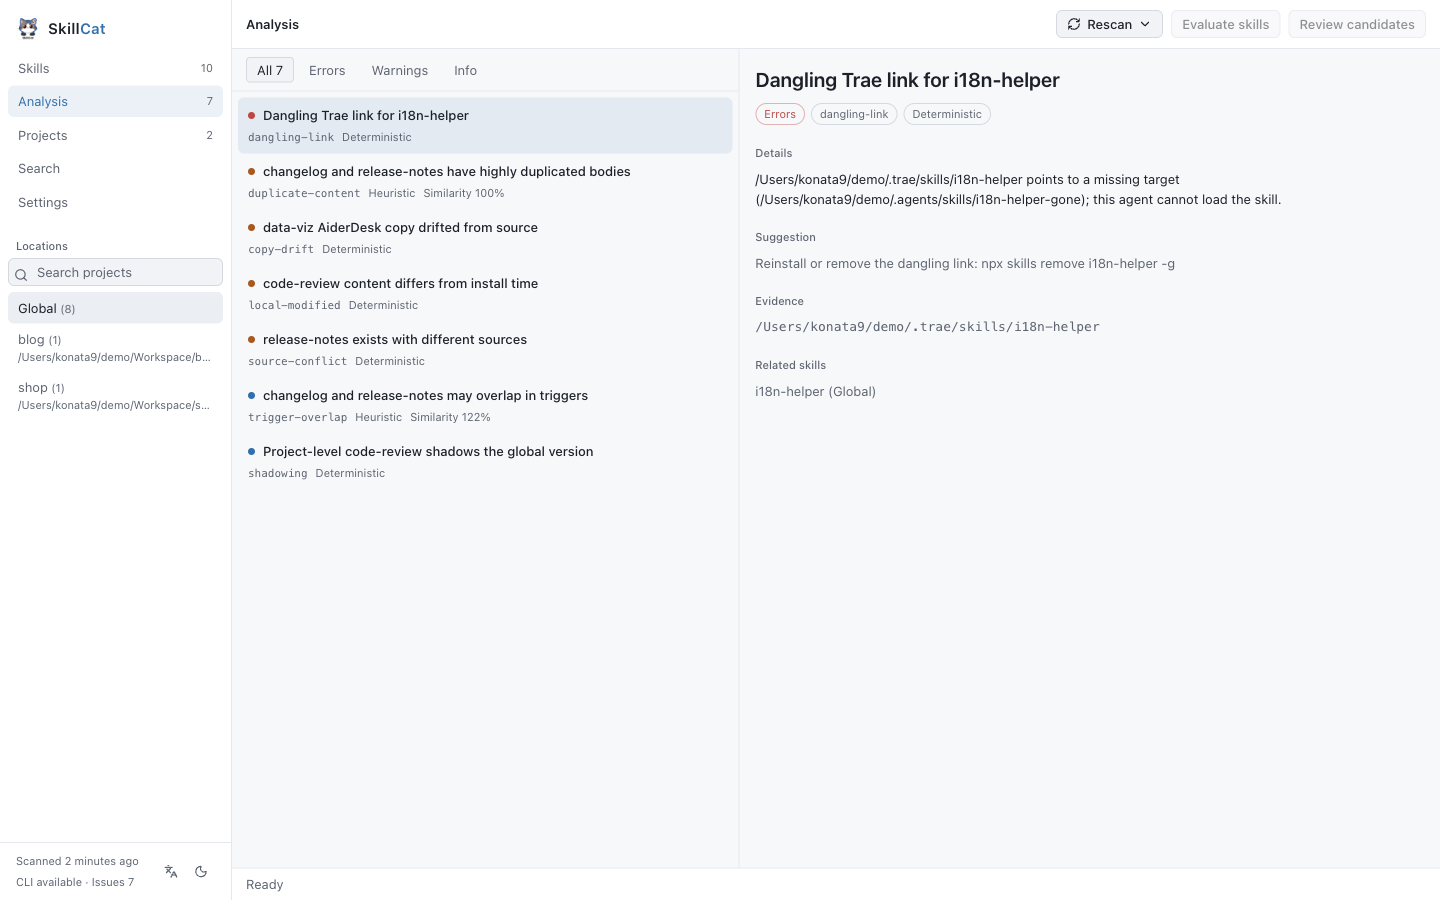Select the blog project location

(x=115, y=348)
